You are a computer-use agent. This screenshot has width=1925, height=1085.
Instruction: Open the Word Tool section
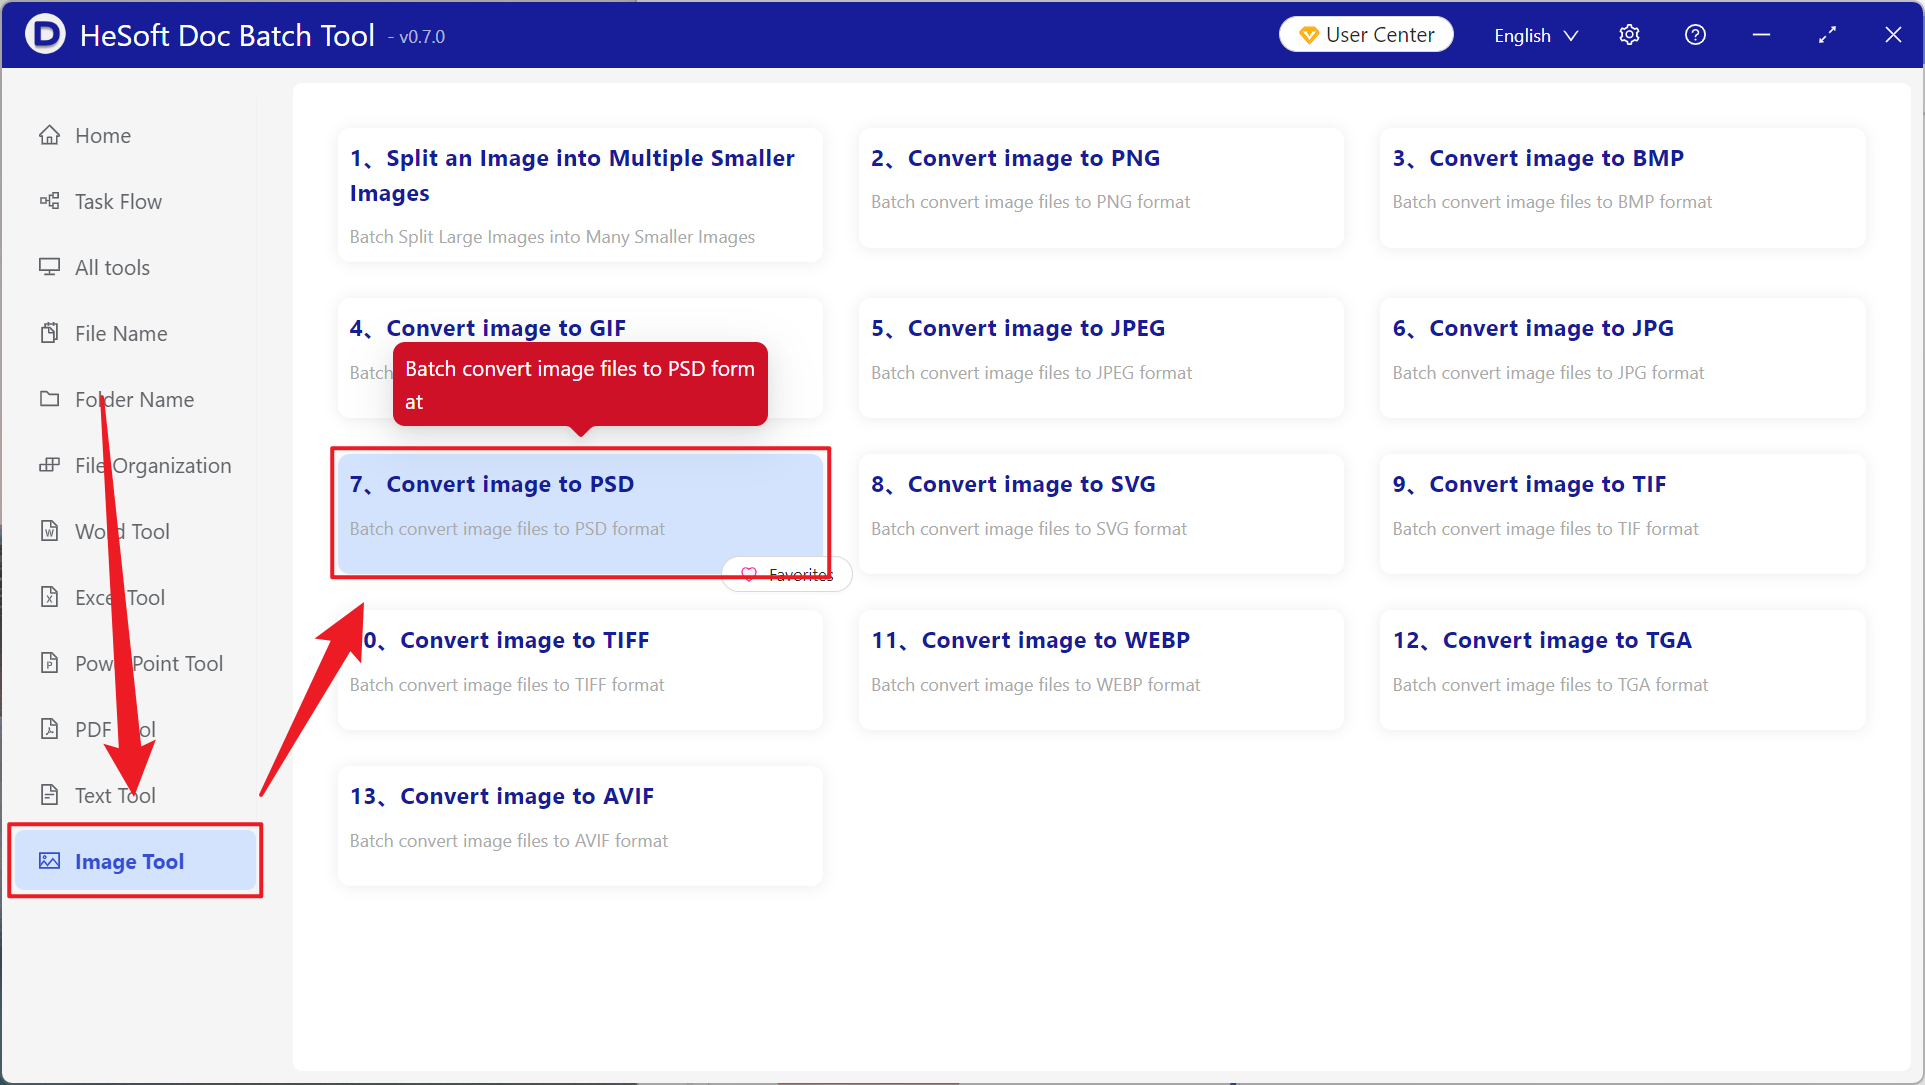pos(133,531)
